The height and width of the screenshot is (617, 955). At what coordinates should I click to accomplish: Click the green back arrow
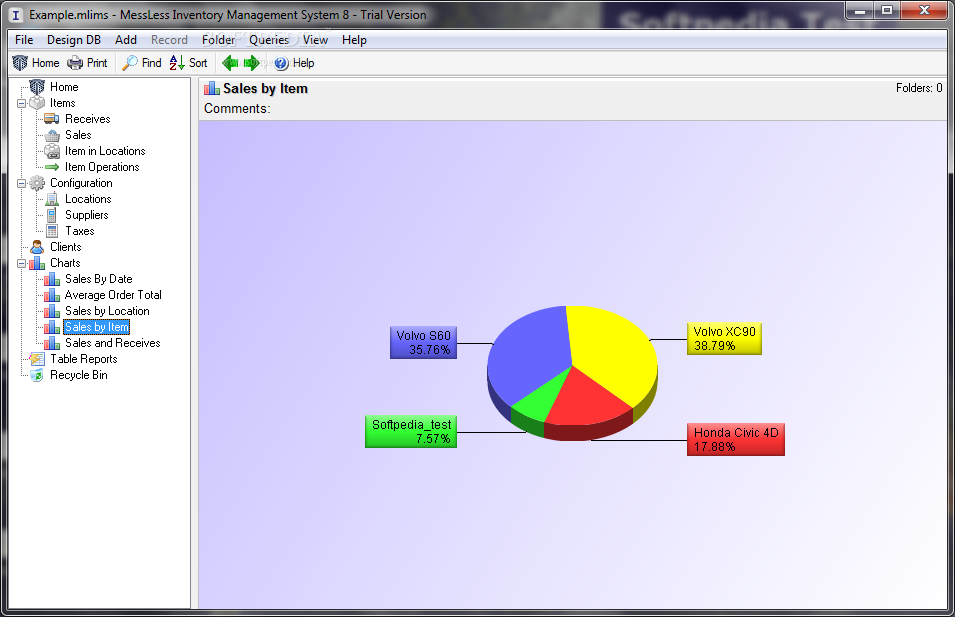[x=230, y=63]
